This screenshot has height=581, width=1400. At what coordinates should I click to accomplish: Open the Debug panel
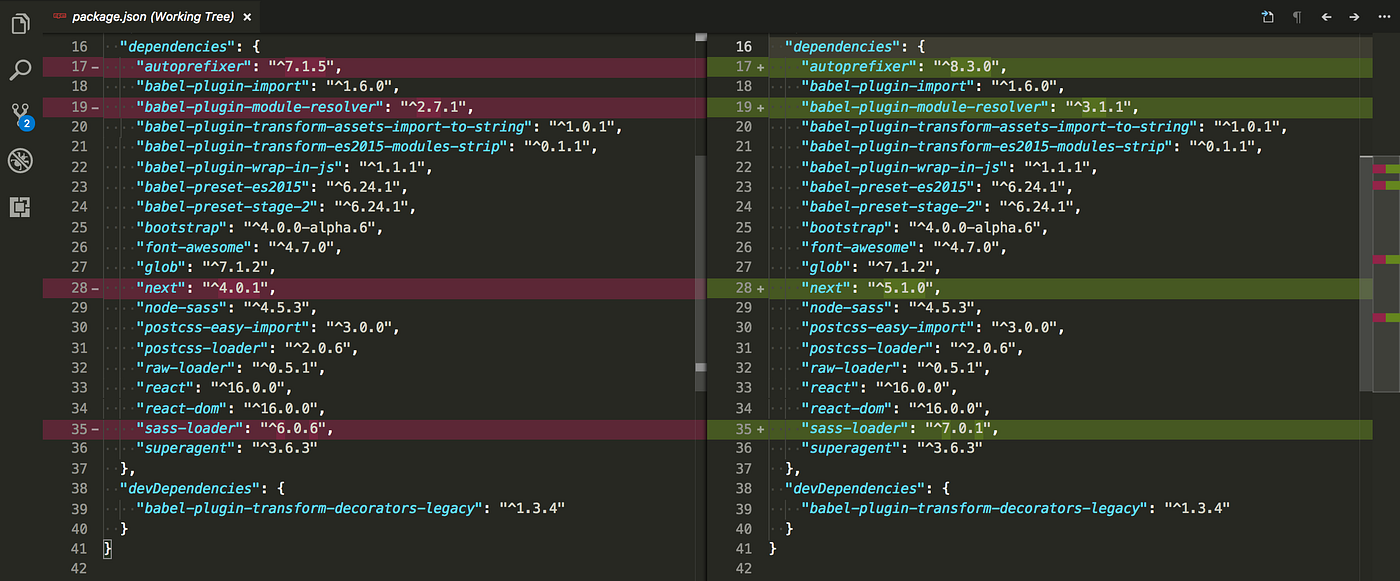[x=20, y=160]
